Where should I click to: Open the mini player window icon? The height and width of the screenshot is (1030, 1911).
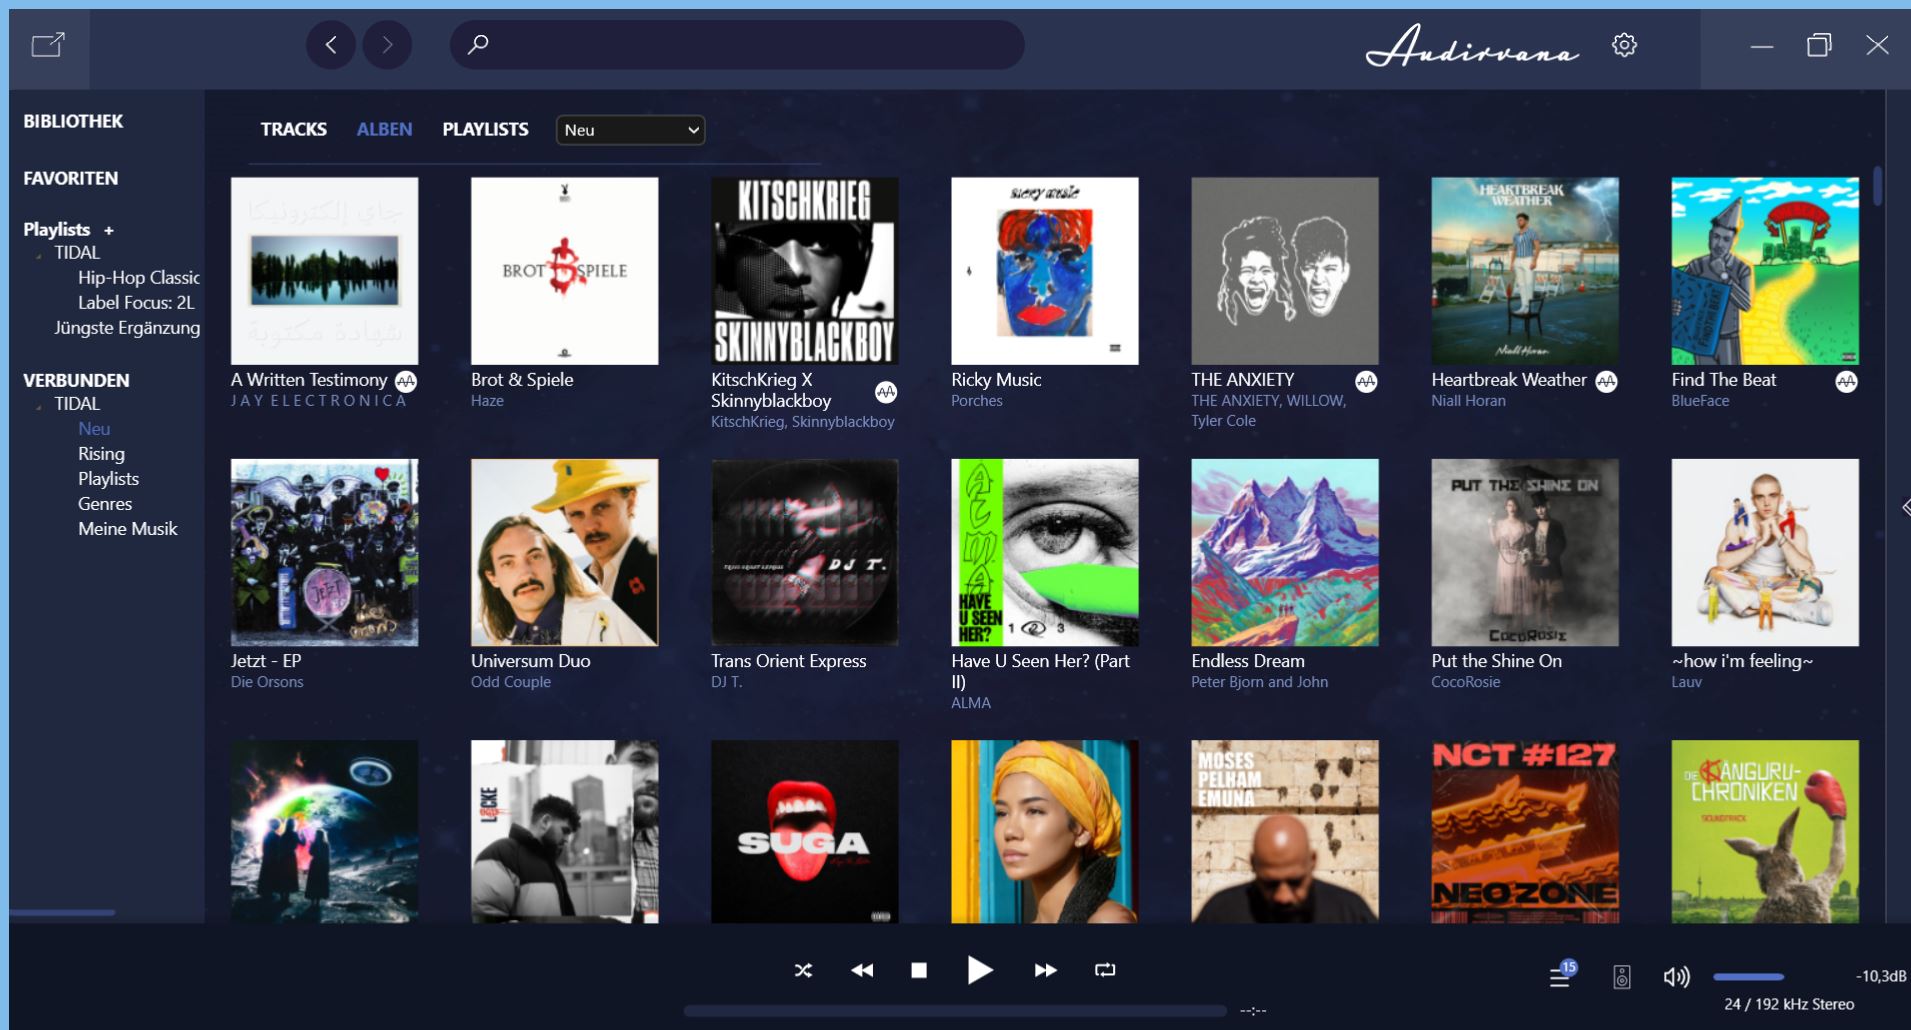pyautogui.click(x=48, y=45)
